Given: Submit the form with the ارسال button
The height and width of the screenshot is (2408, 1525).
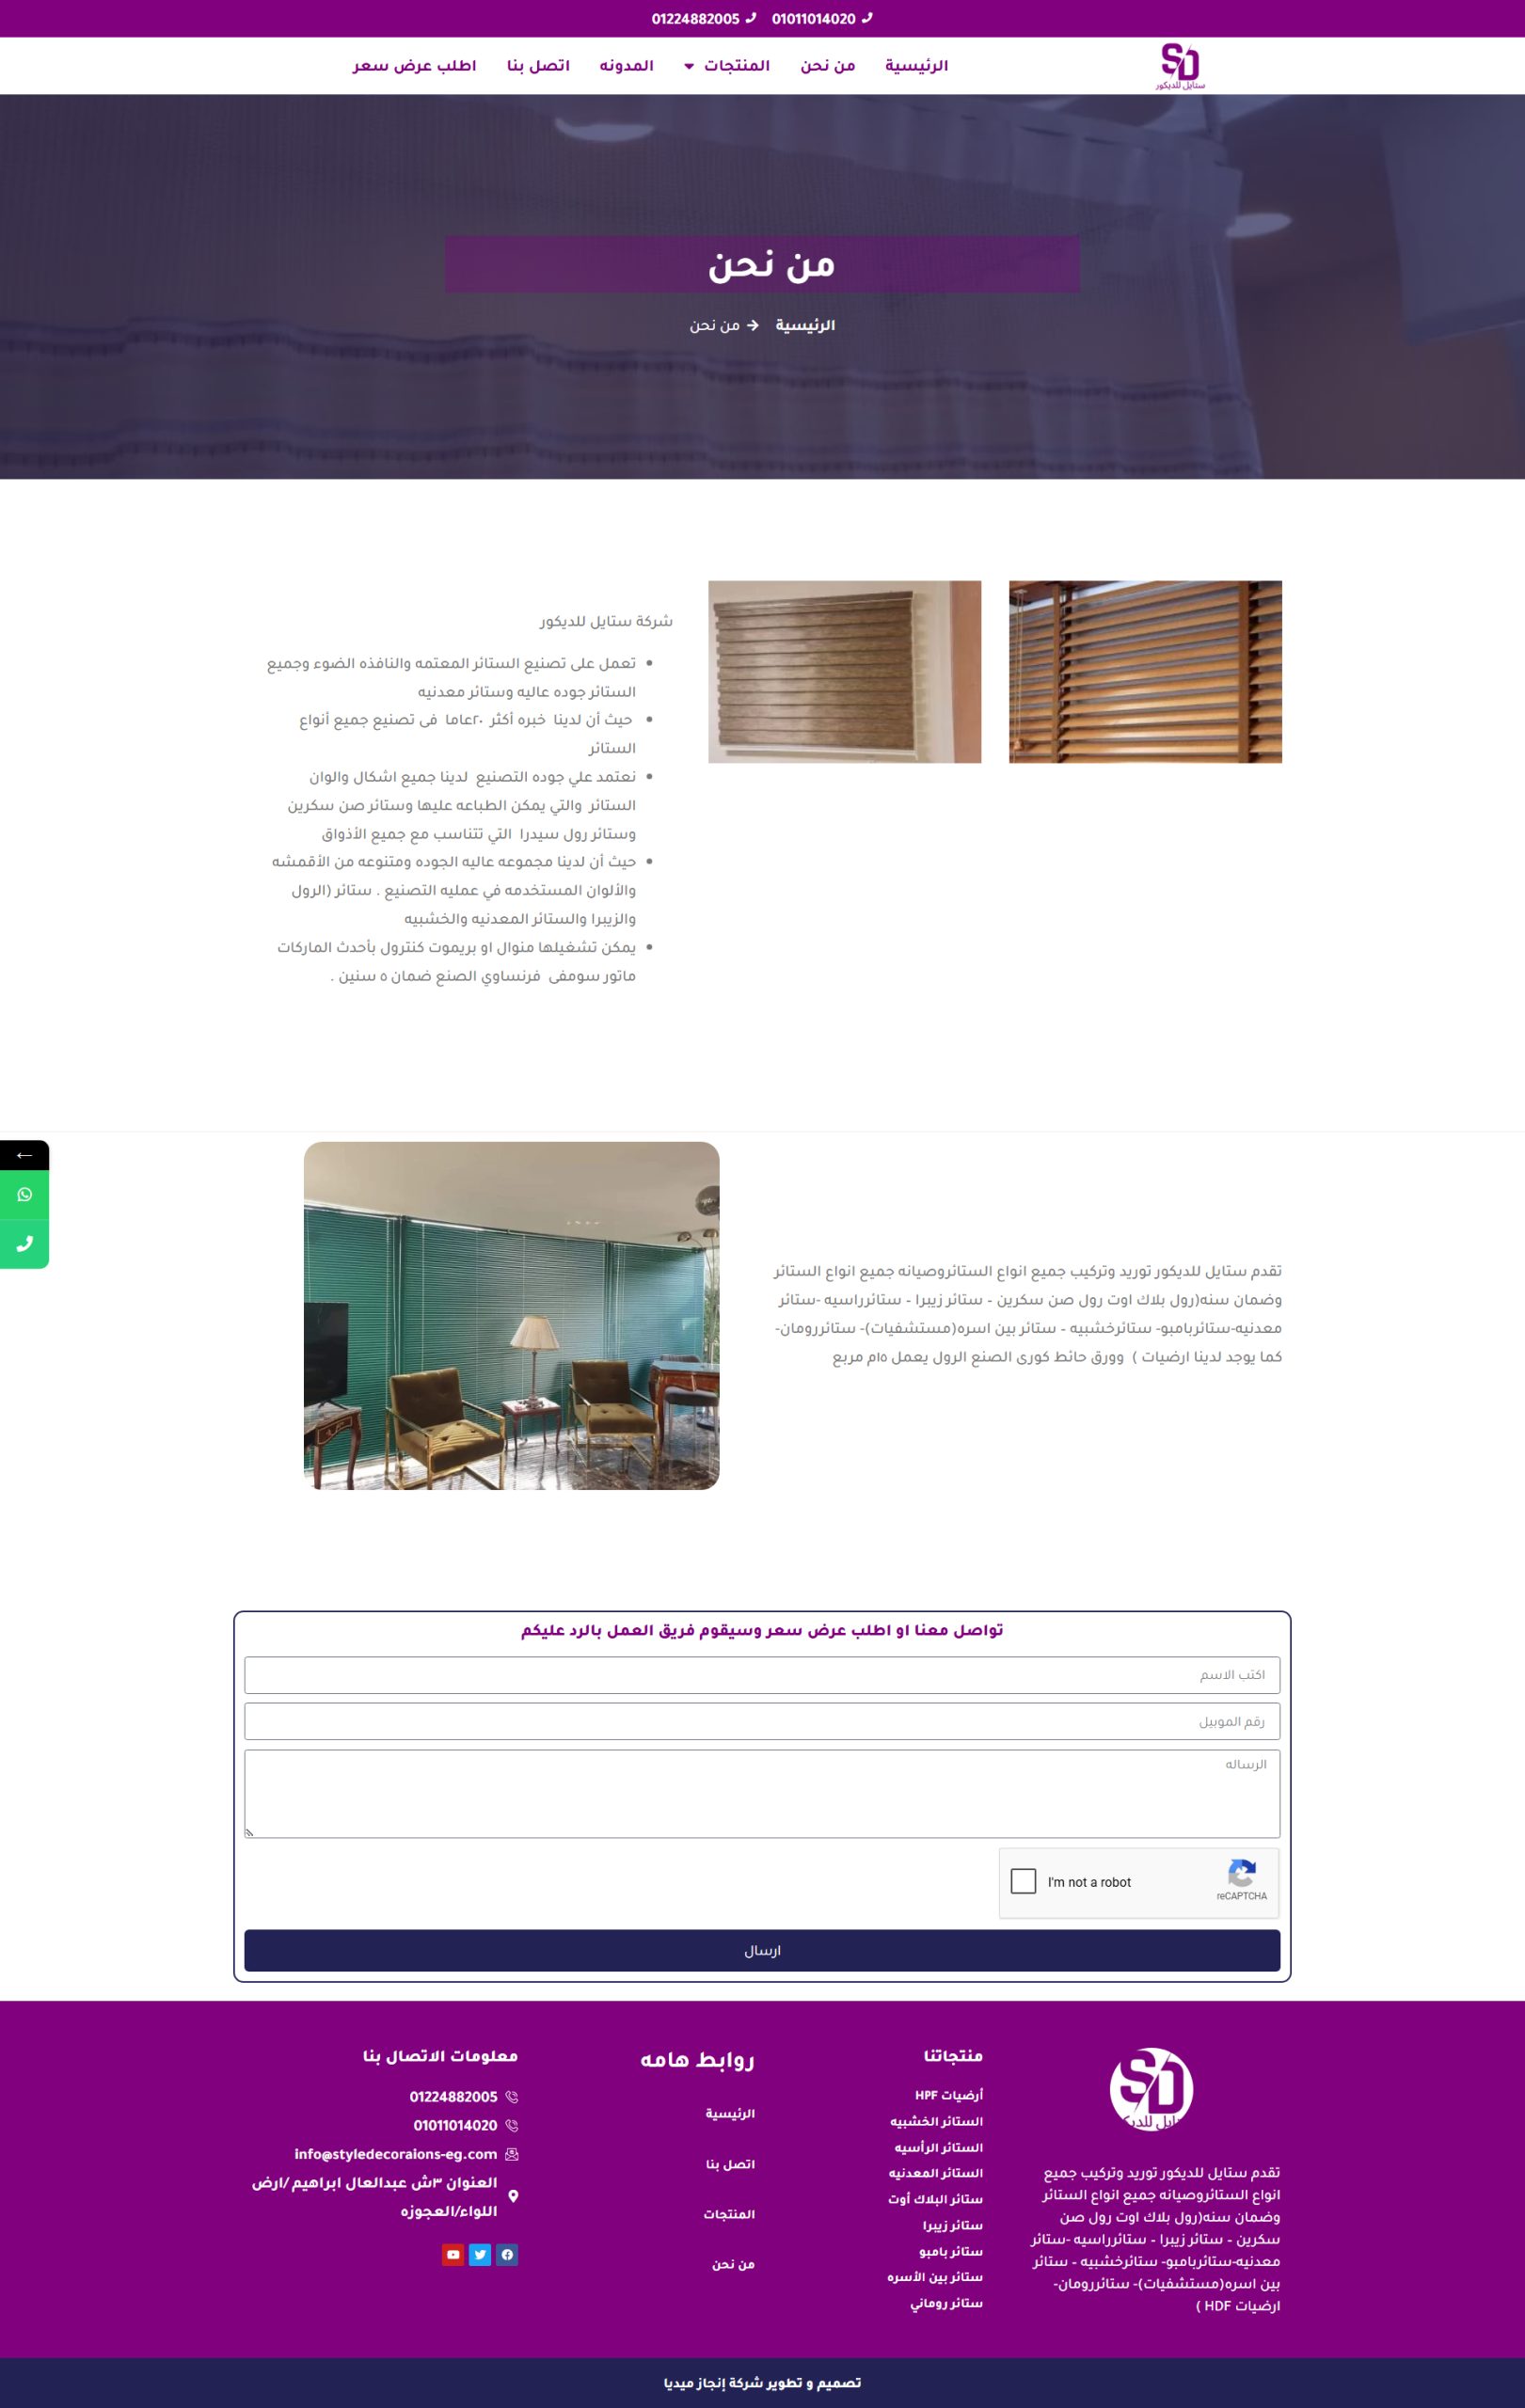Looking at the screenshot, I should pos(762,1950).
